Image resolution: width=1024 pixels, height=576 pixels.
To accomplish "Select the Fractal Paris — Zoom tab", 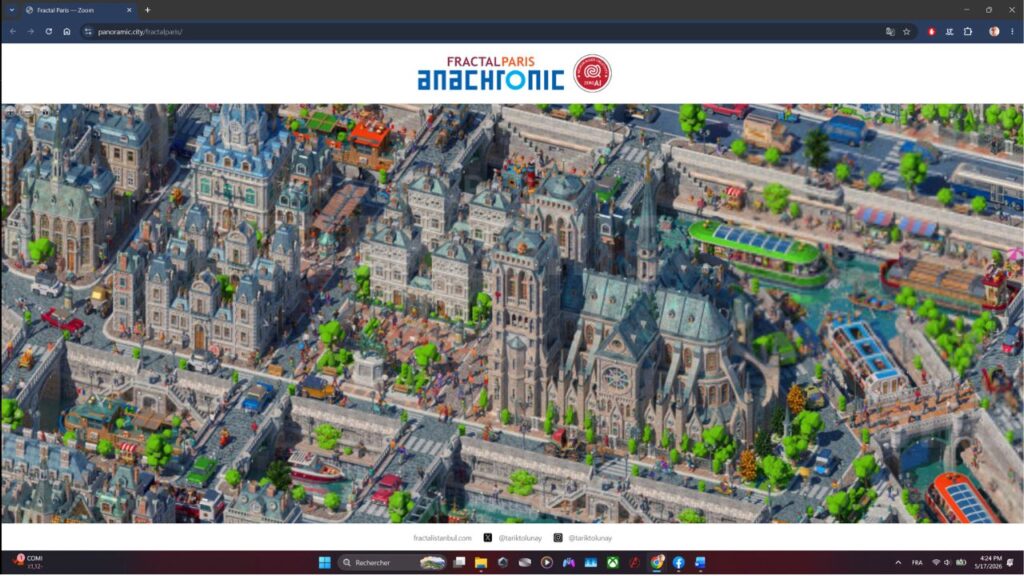I will click(78, 10).
